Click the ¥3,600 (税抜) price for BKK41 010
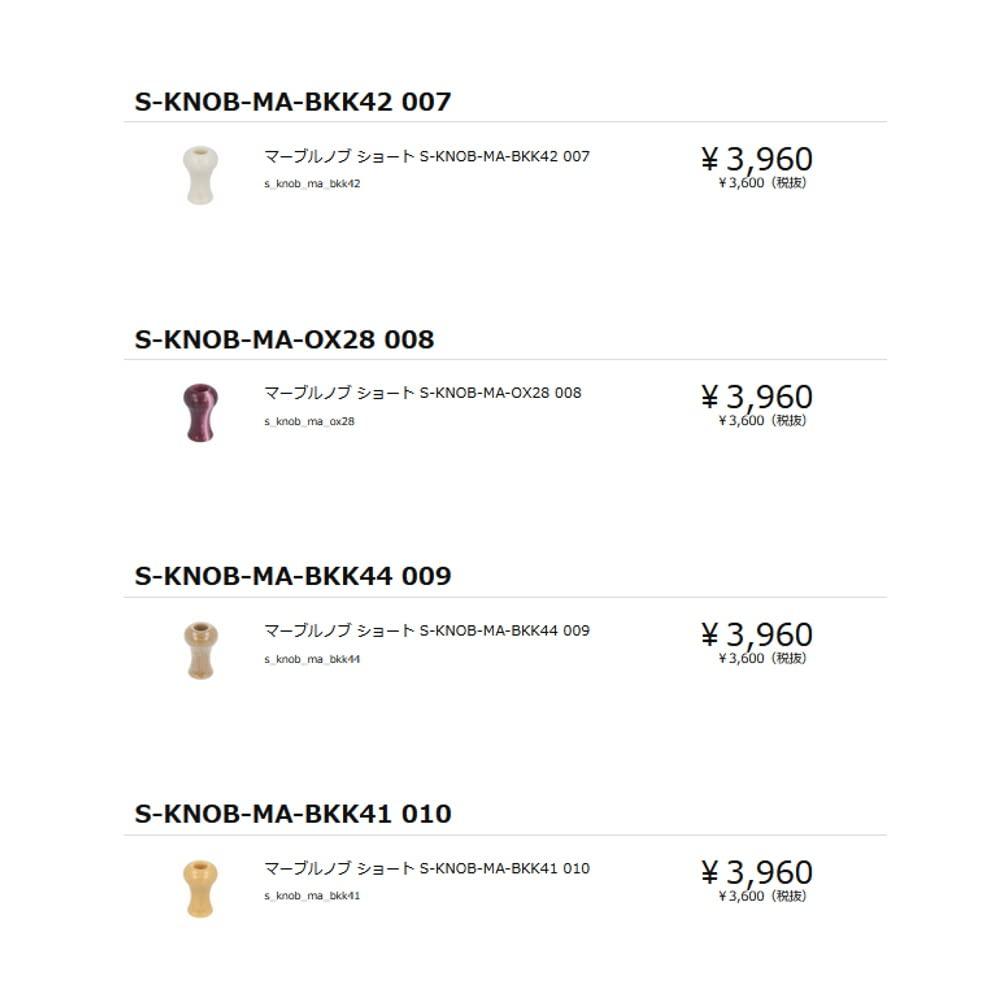Viewport: 1000px width, 1000px height. (762, 896)
